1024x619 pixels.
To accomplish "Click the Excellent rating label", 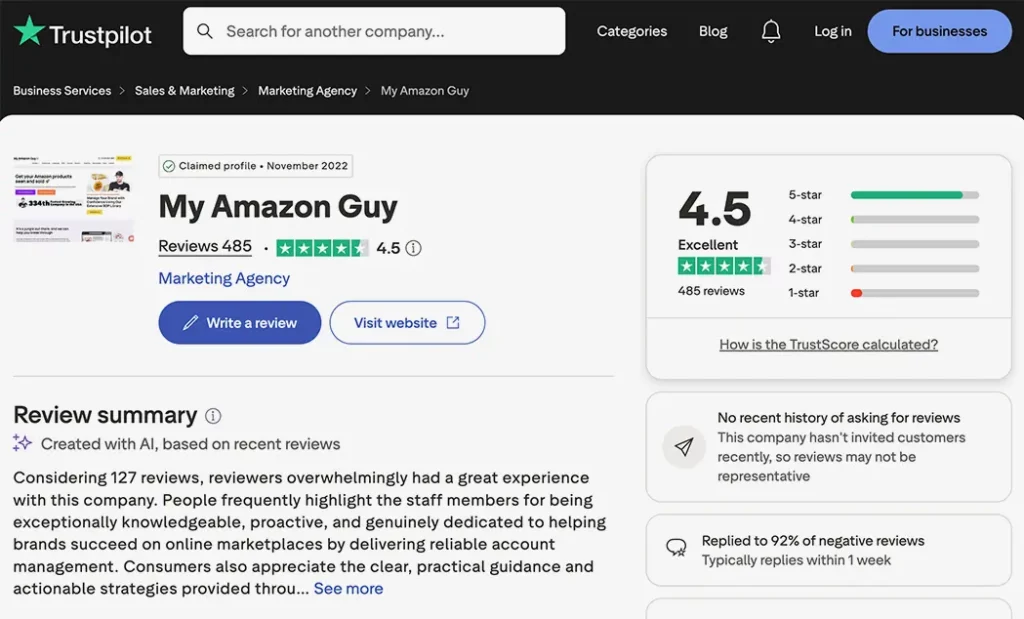I will (x=708, y=245).
